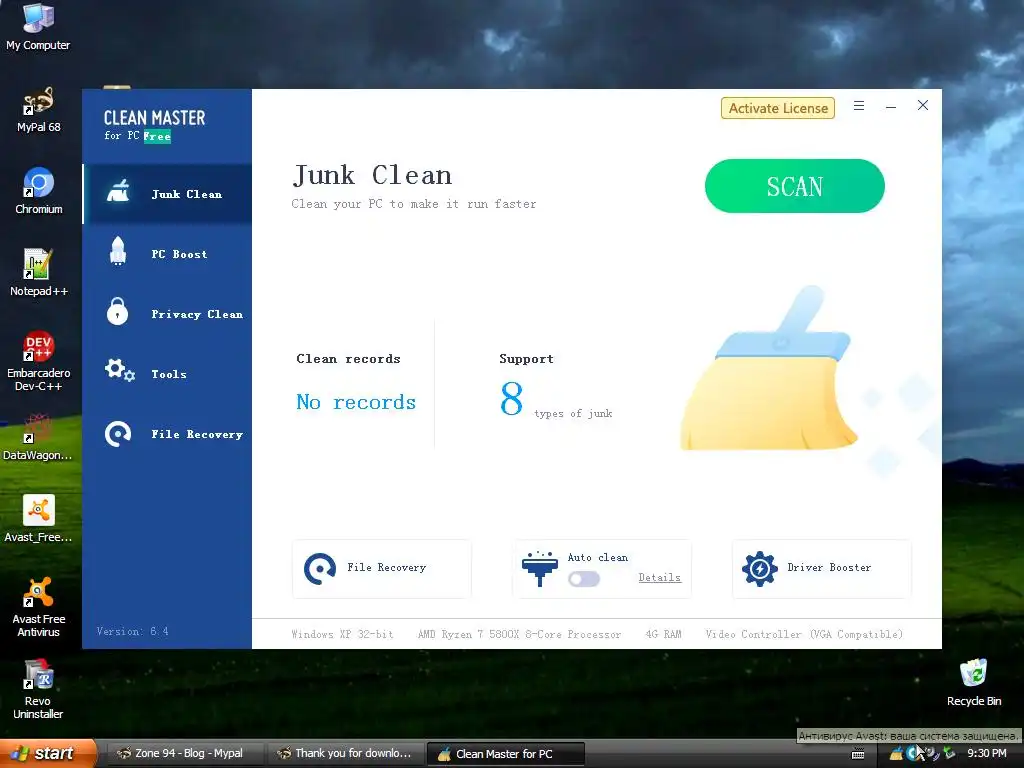
Task: Switch to Thank you for download taskbar item
Action: 345,754
